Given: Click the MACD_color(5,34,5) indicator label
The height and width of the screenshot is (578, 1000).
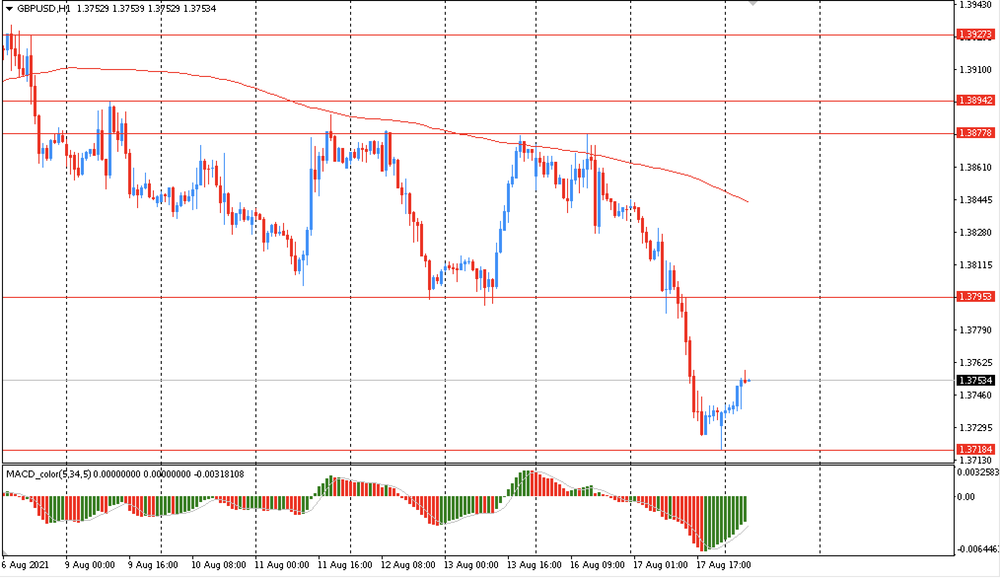Looking at the screenshot, I should pyautogui.click(x=48, y=474).
